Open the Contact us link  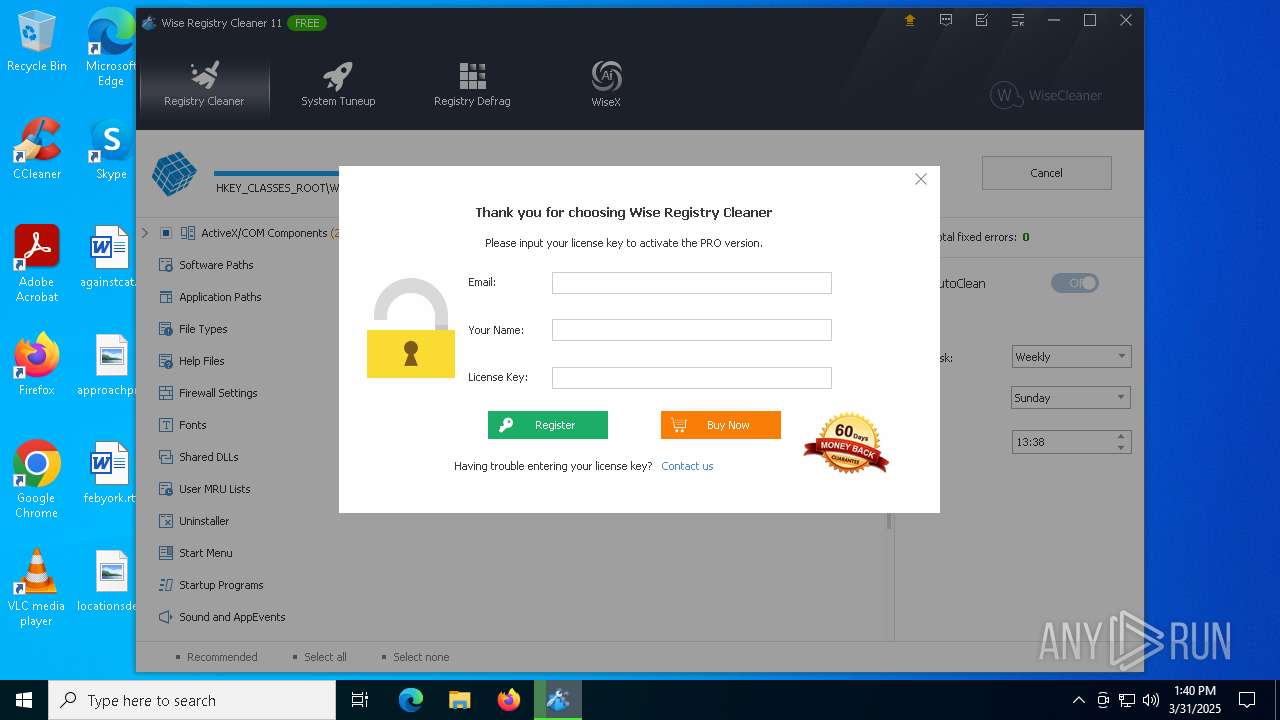tap(687, 466)
